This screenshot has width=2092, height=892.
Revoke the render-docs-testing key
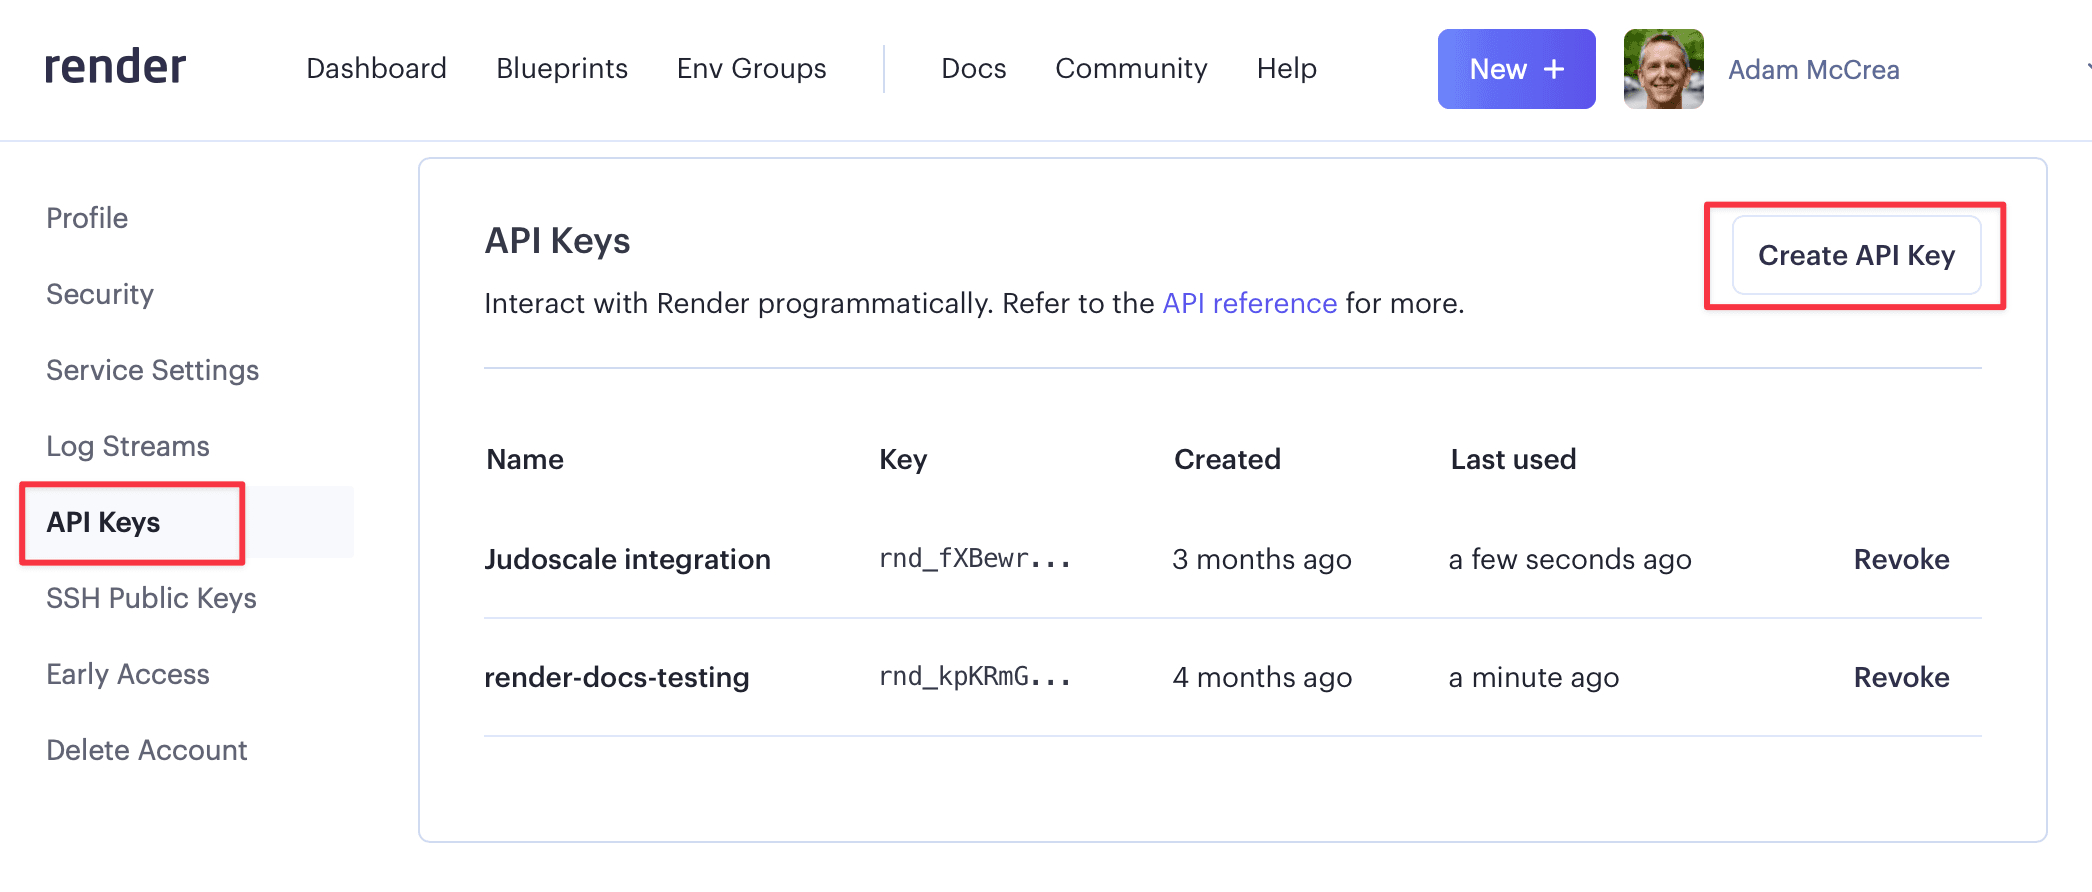pos(1901,677)
